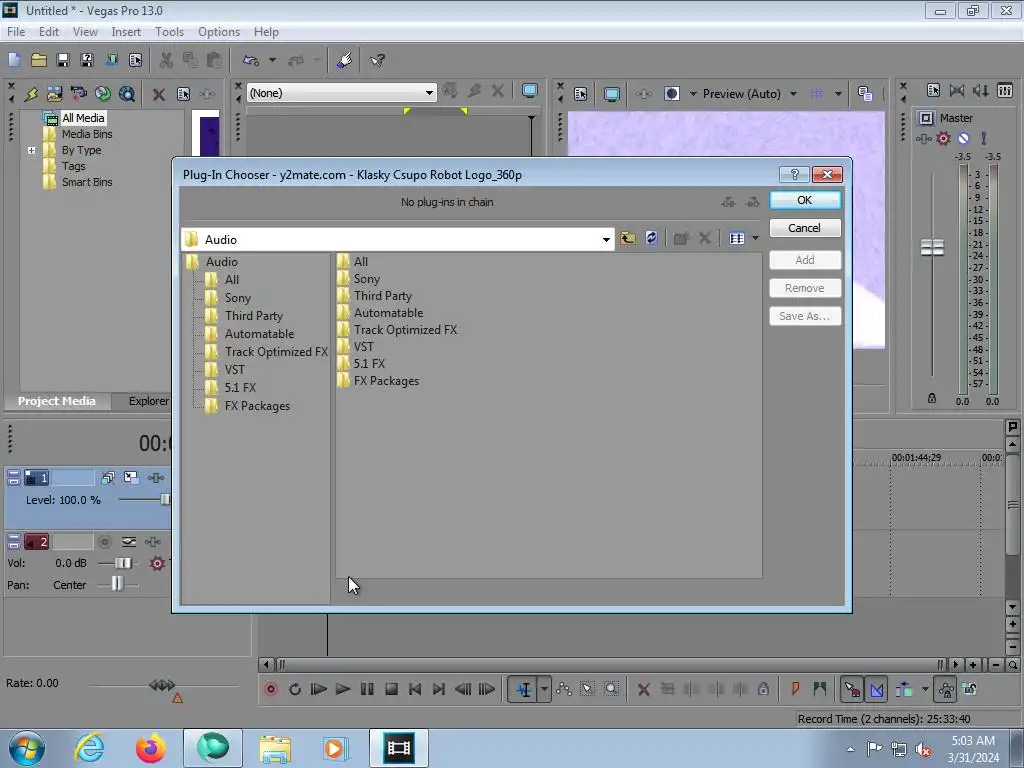Open the Tools menu
Viewport: 1024px width, 768px height.
(169, 32)
